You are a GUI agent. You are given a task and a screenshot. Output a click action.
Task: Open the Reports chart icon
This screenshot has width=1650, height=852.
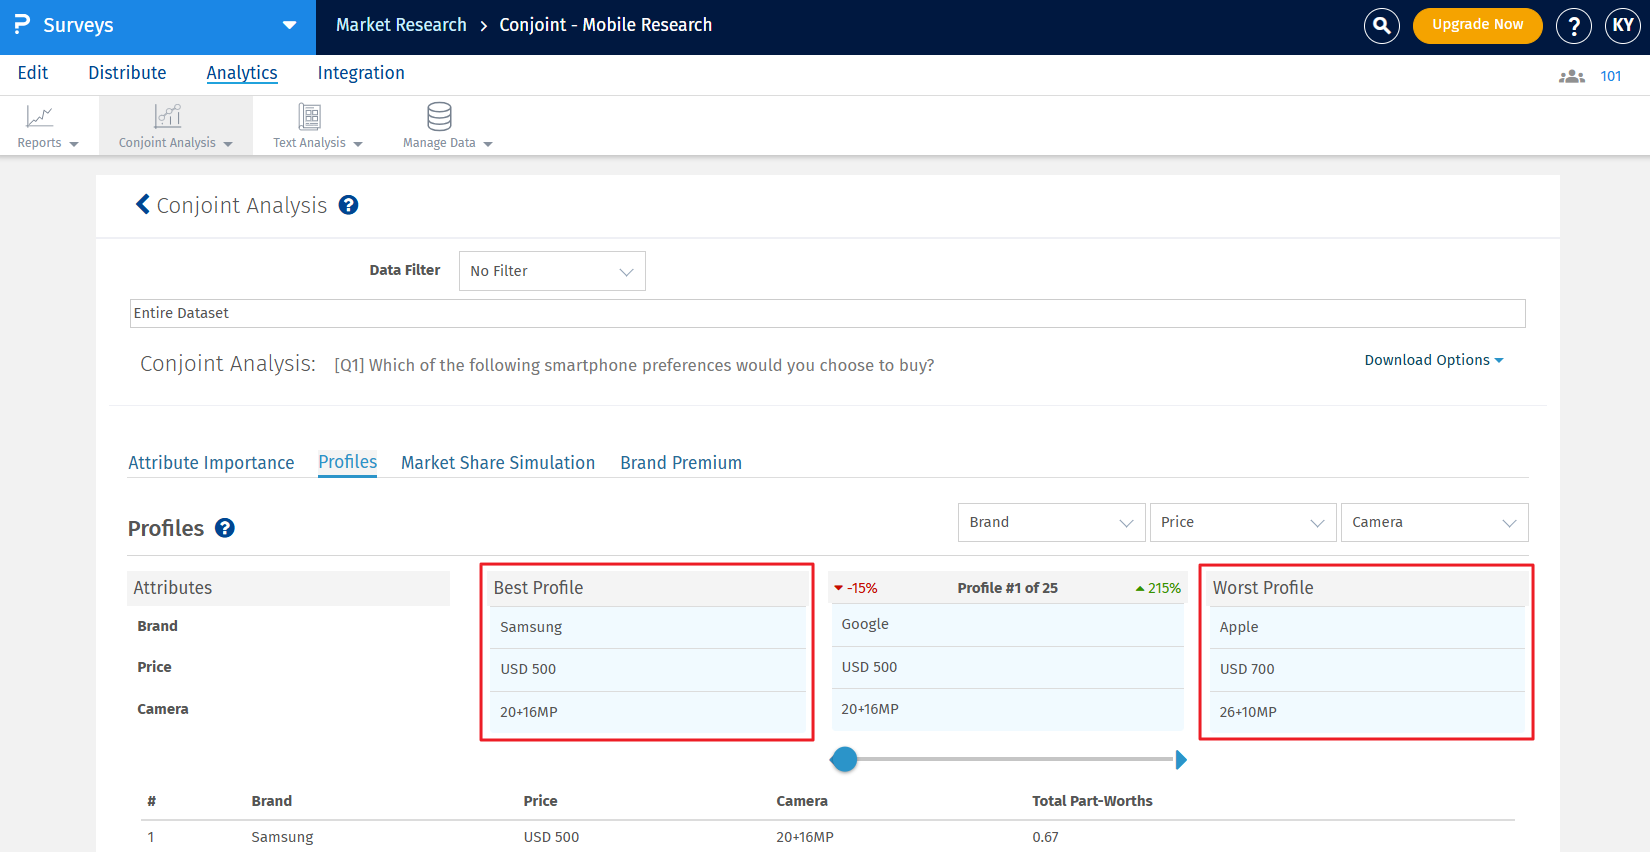(40, 116)
